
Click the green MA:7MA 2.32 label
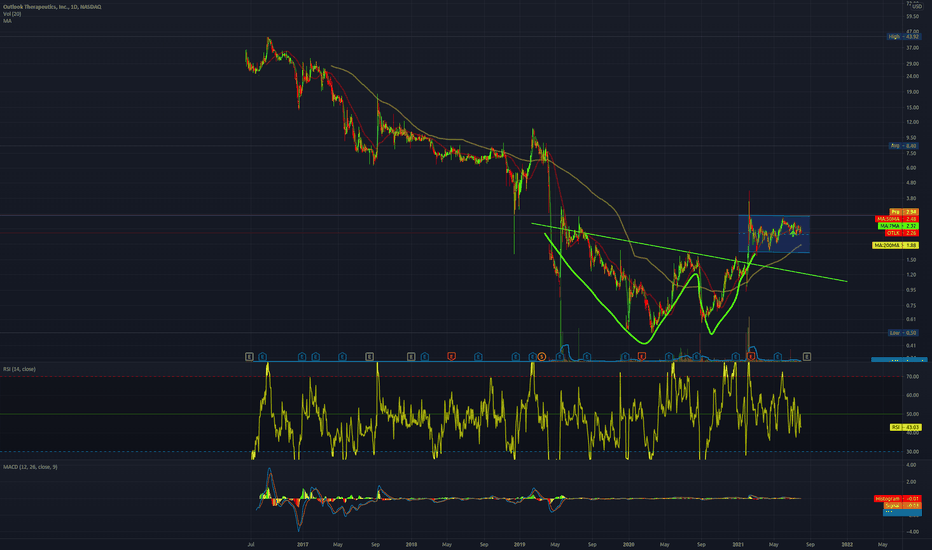click(898, 226)
